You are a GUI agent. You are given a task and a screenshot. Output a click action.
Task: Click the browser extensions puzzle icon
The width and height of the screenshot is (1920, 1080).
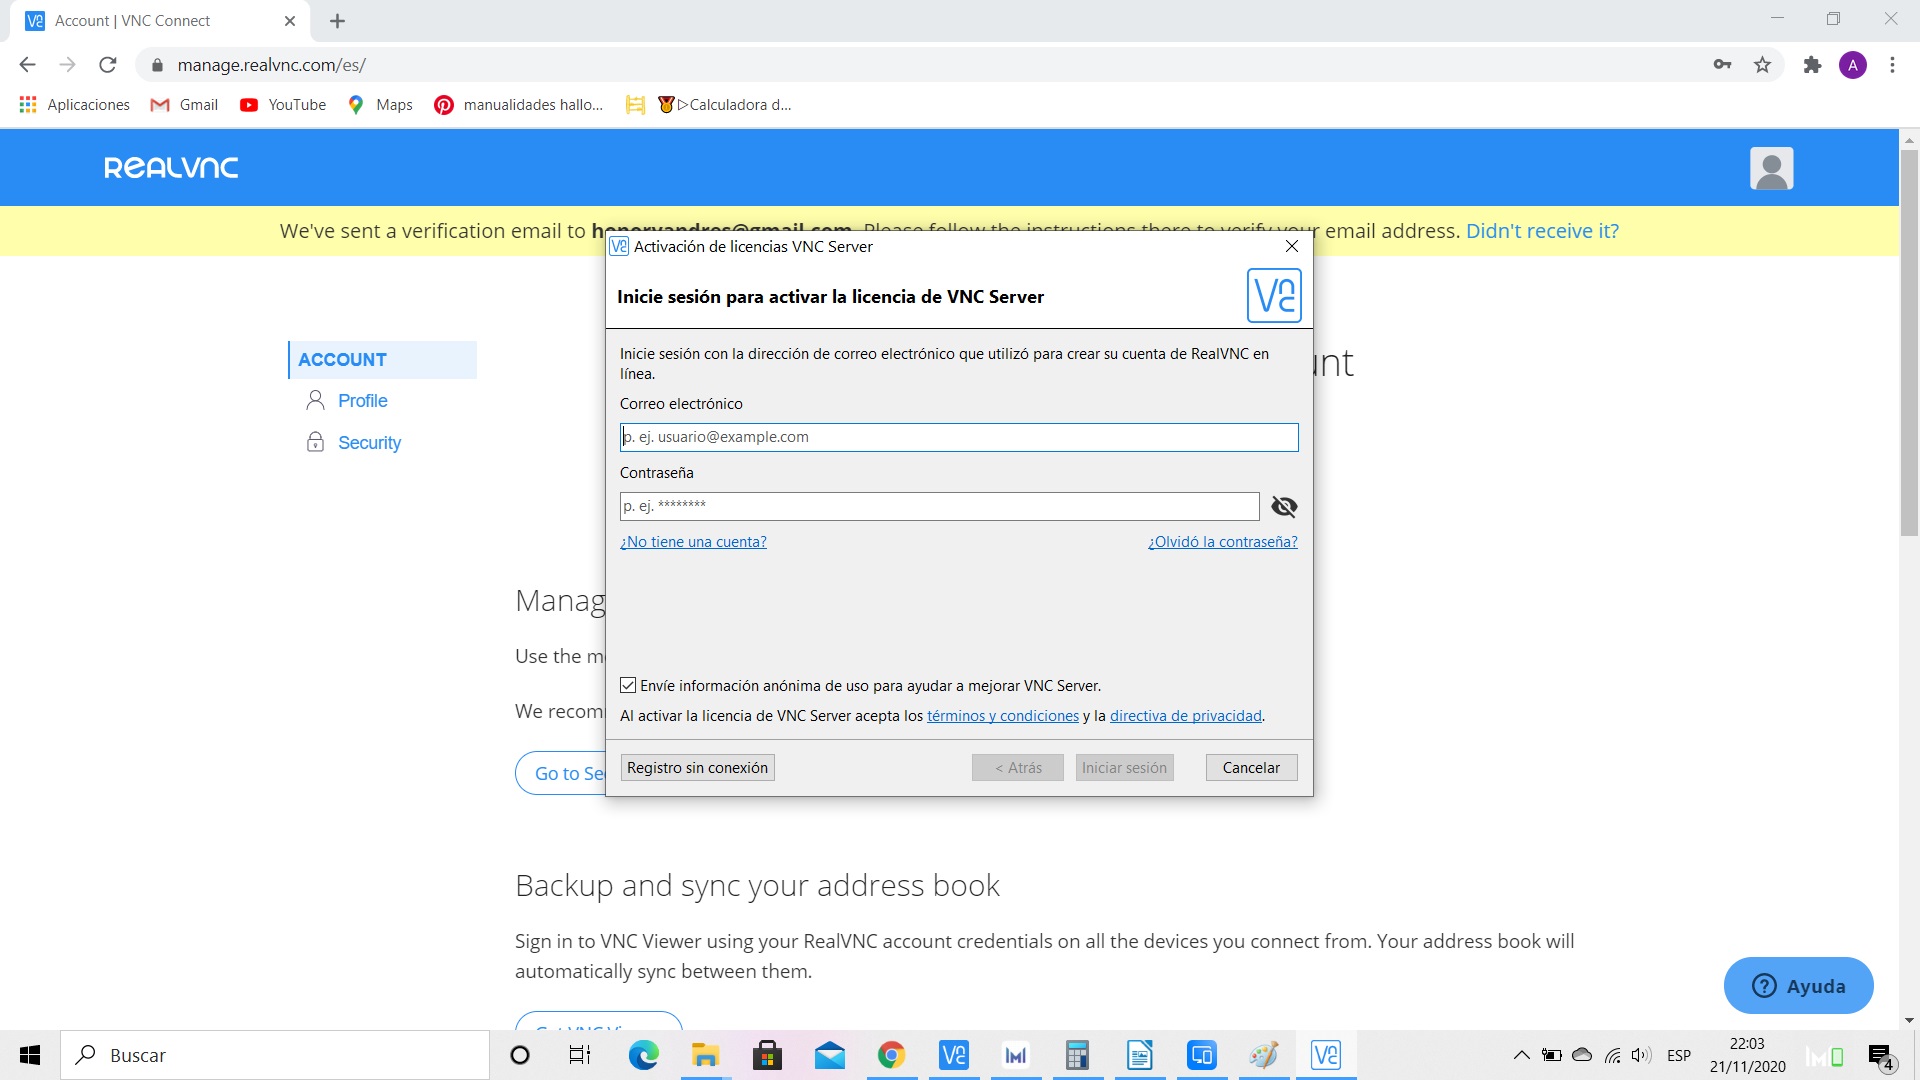(1812, 65)
